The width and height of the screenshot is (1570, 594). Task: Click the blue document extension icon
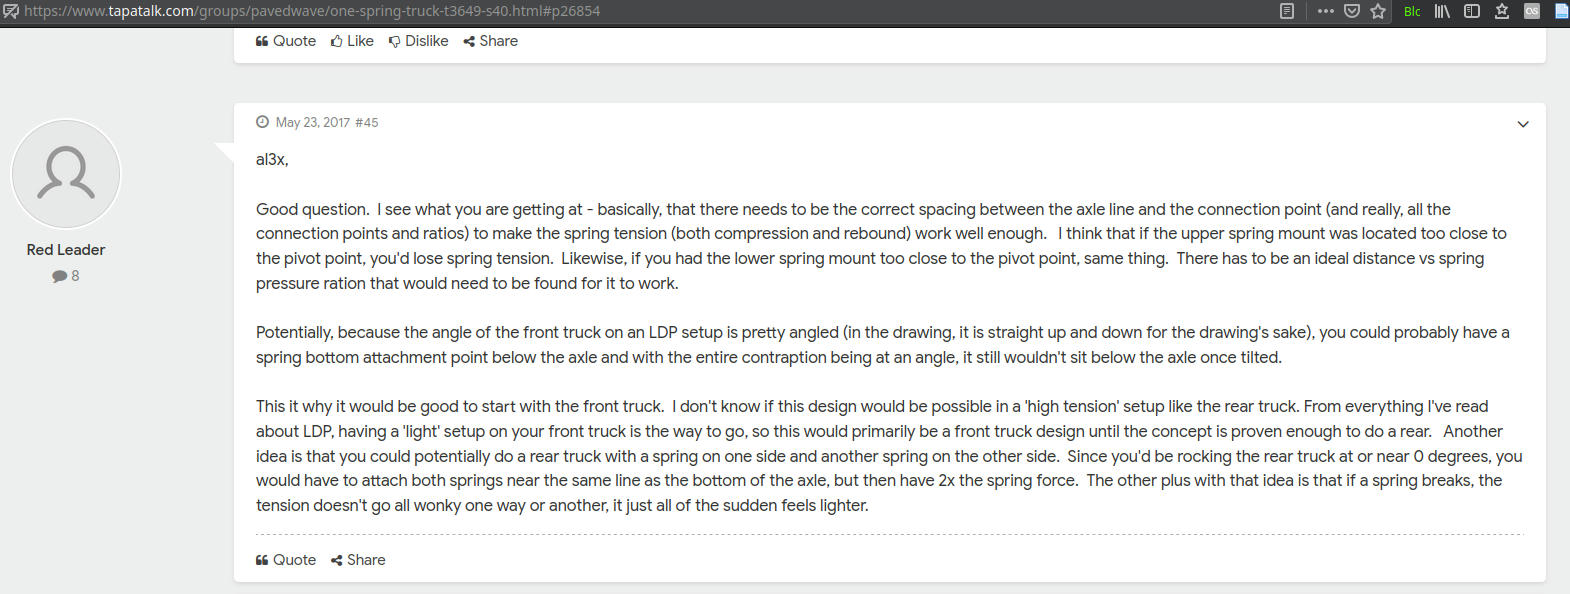point(1561,11)
